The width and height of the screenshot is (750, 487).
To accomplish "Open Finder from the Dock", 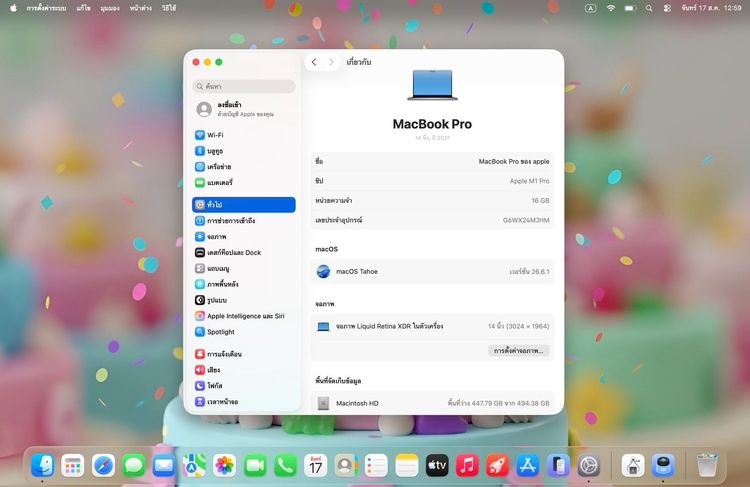I will (x=43, y=465).
